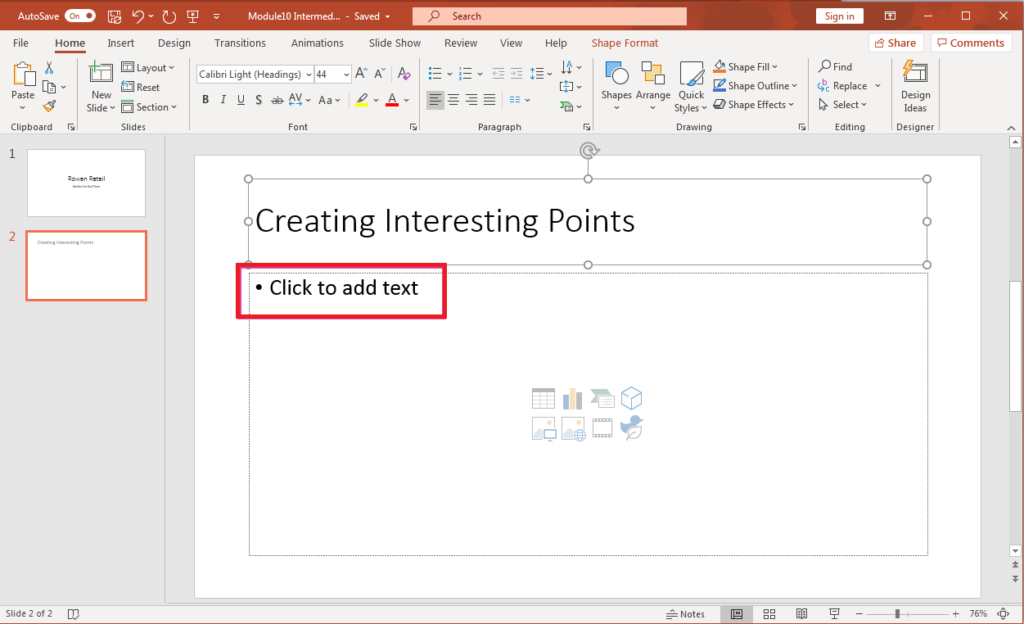Fit slide to current window icon
The height and width of the screenshot is (624, 1024).
[1004, 614]
